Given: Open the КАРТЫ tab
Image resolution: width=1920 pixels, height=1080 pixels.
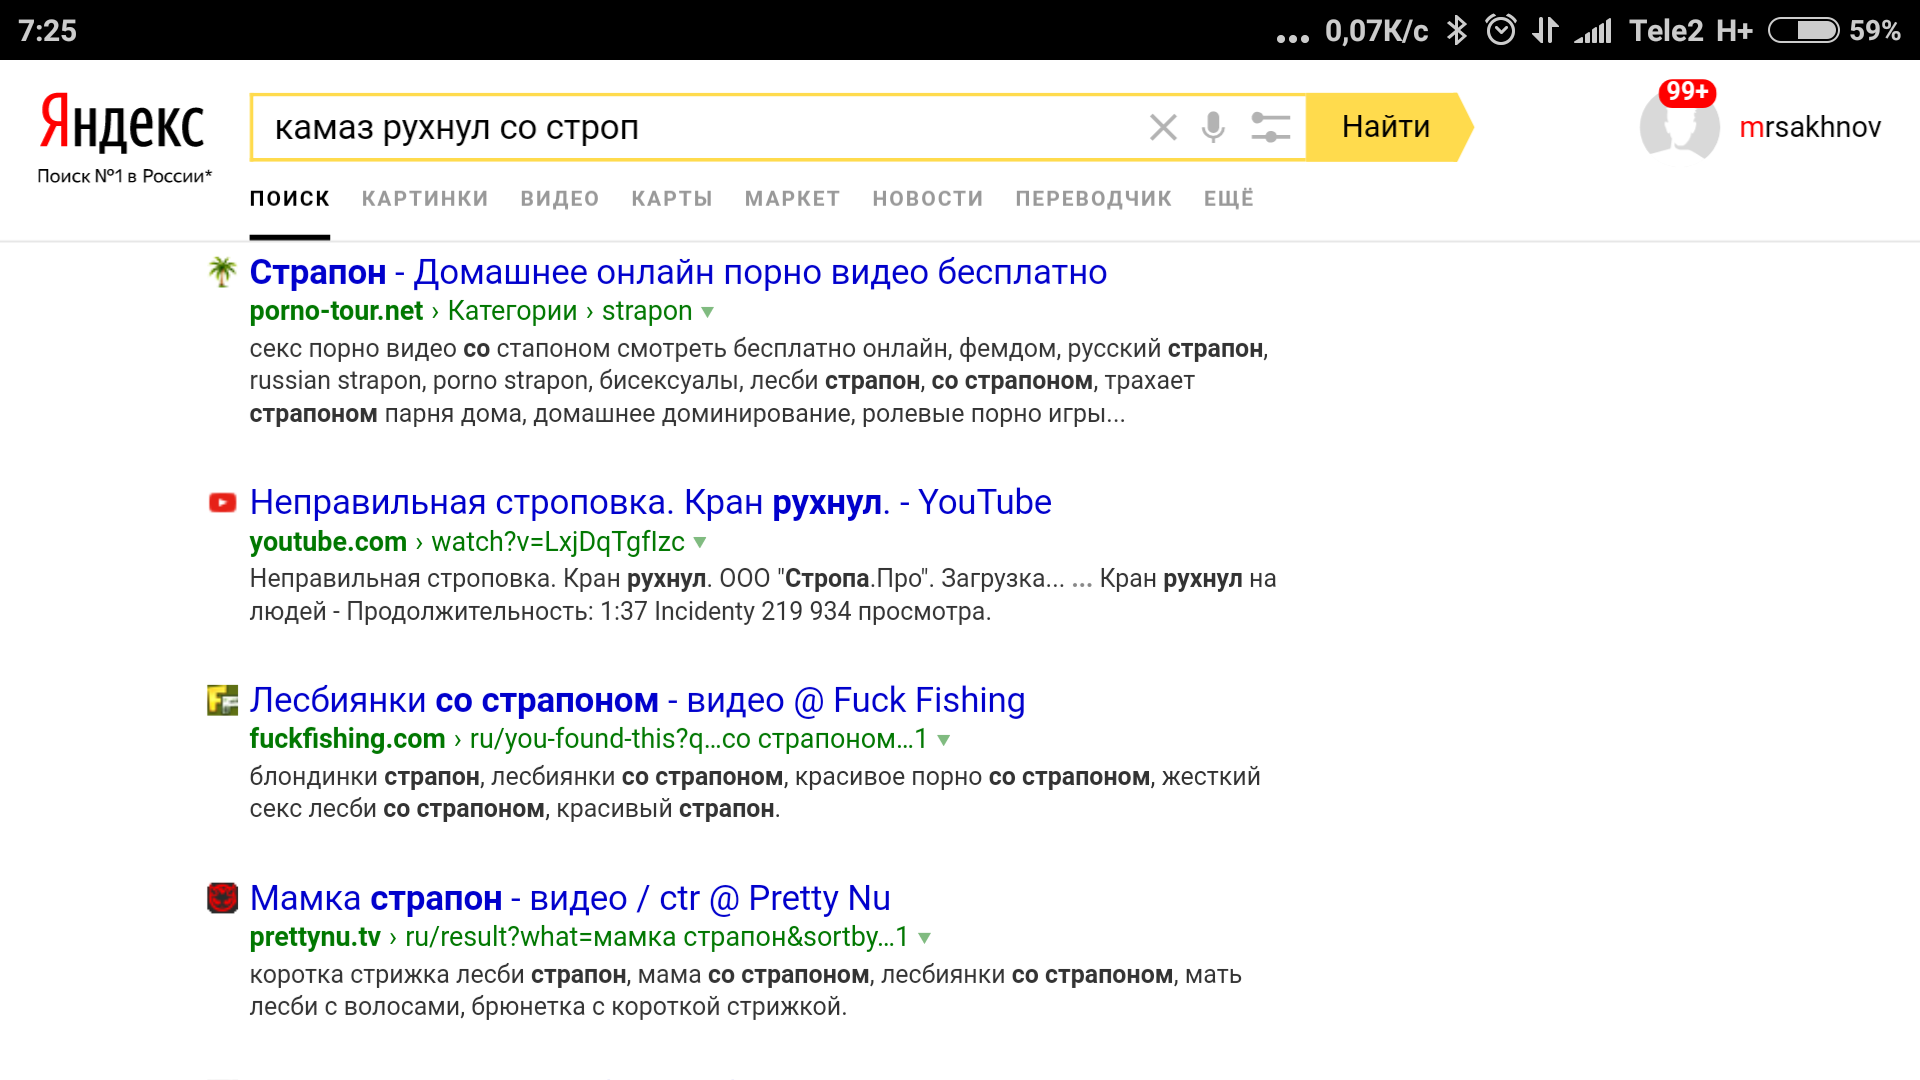Looking at the screenshot, I should [x=672, y=199].
